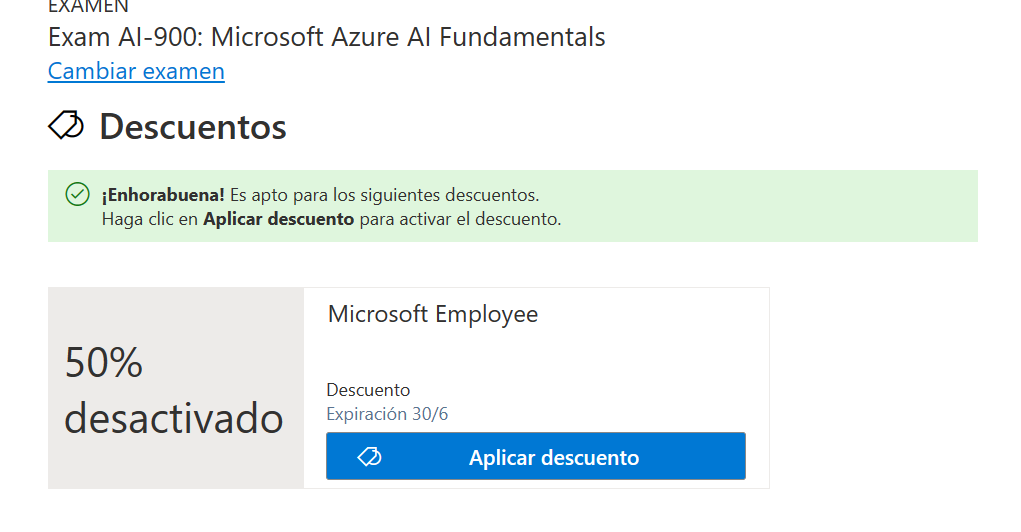Image resolution: width=1021 pixels, height=532 pixels.
Task: Click the Cambiar examen link
Action: click(x=136, y=71)
